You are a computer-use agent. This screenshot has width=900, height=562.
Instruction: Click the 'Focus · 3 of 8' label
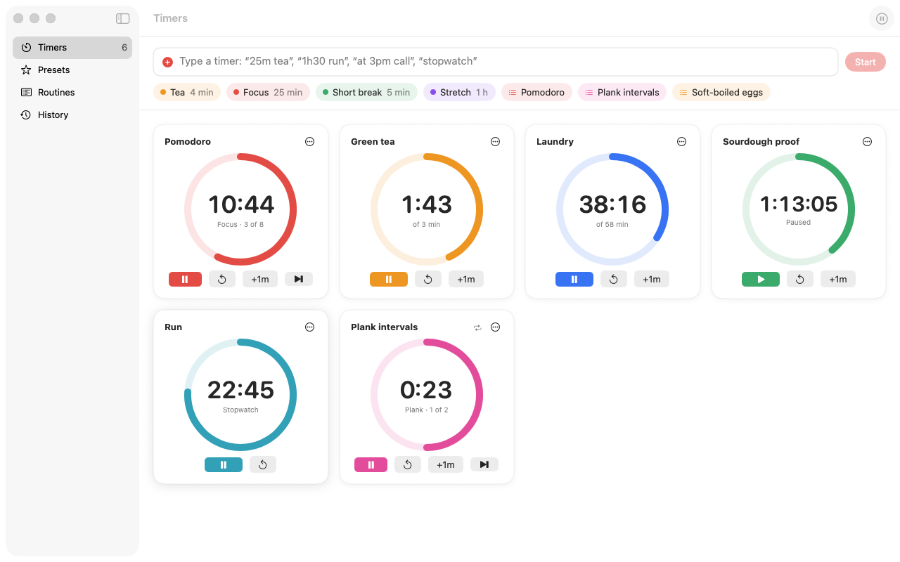(x=240, y=224)
